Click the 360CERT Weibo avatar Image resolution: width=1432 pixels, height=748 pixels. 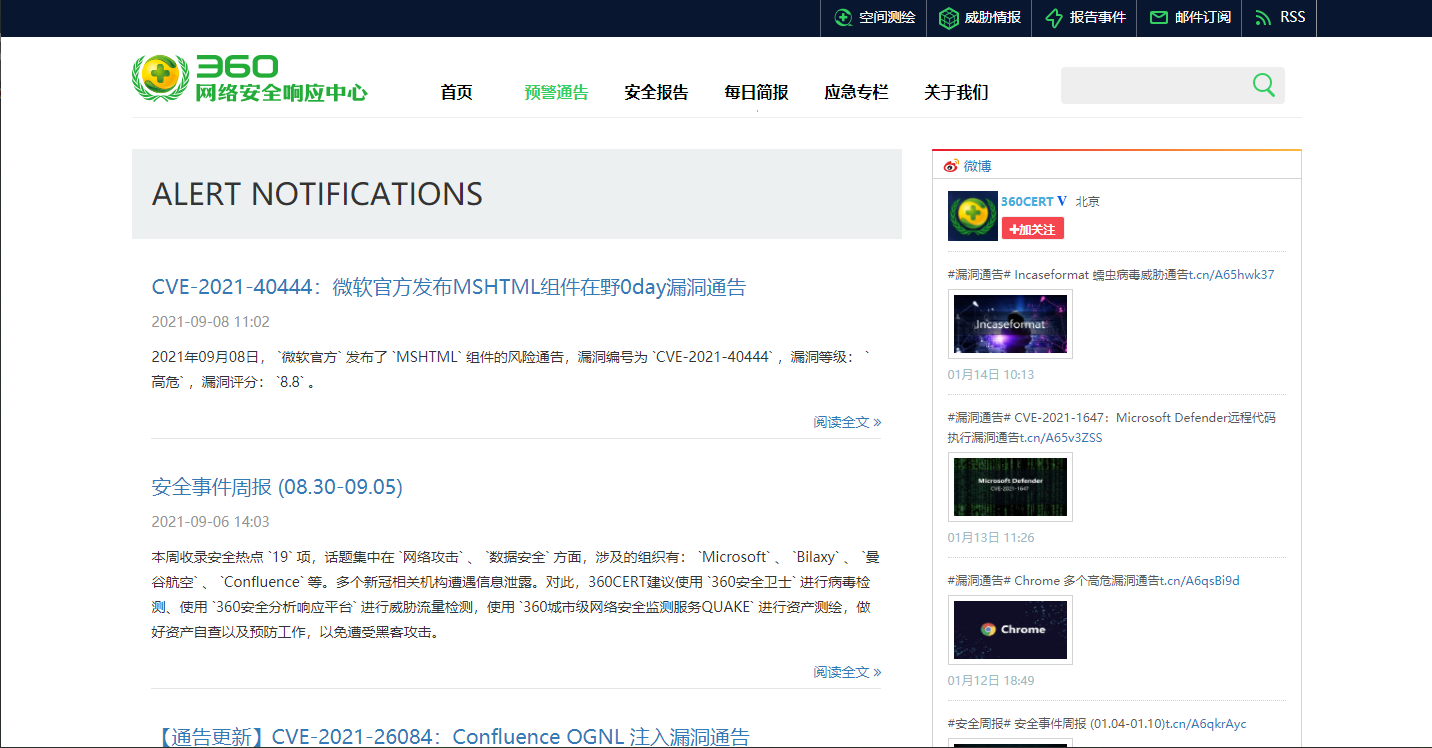pos(973,216)
